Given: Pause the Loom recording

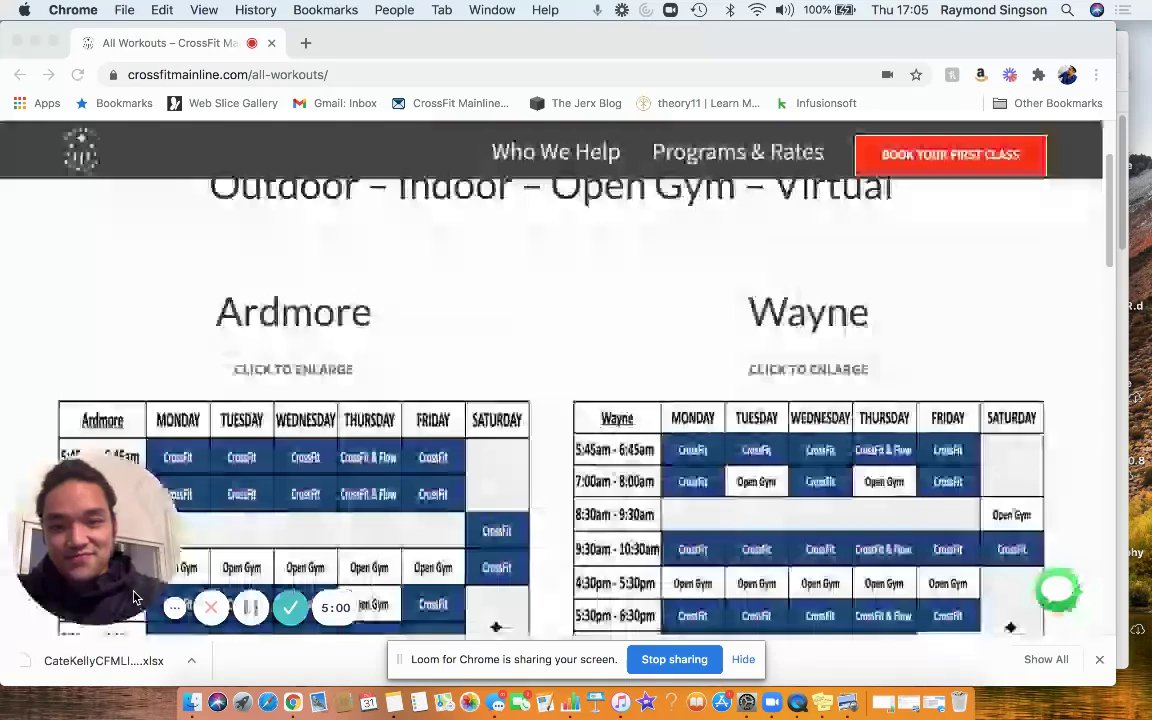Looking at the screenshot, I should pyautogui.click(x=251, y=608).
